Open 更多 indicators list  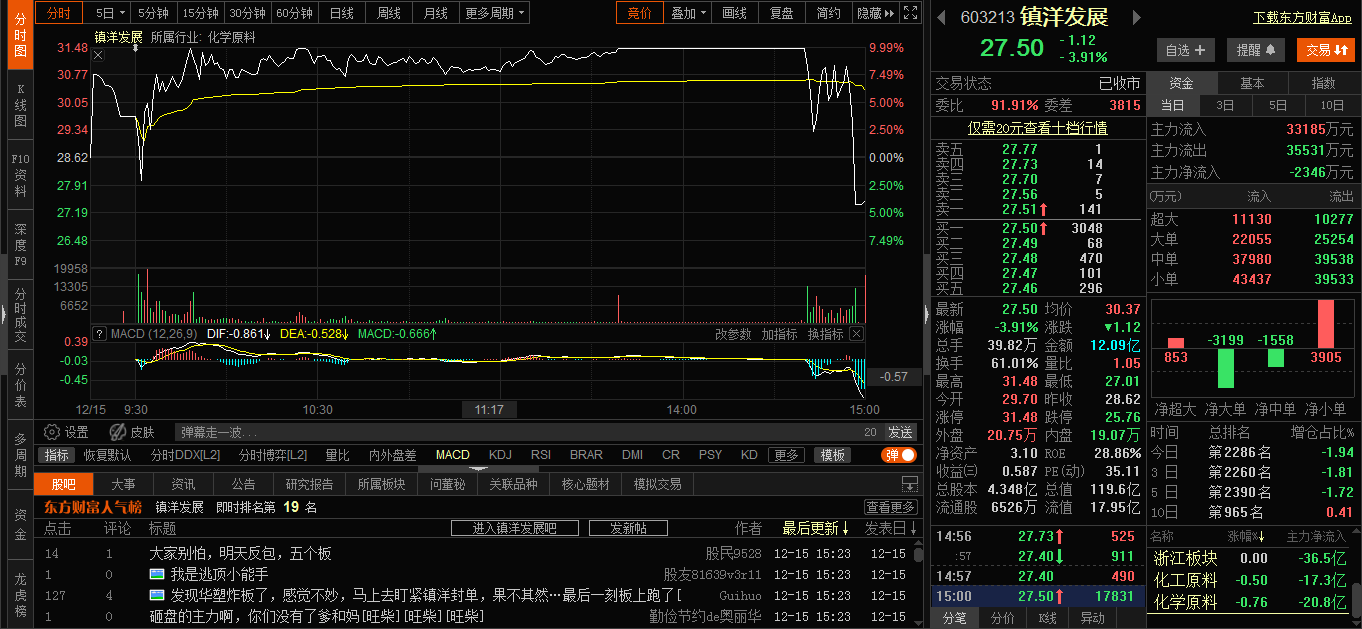coord(786,455)
